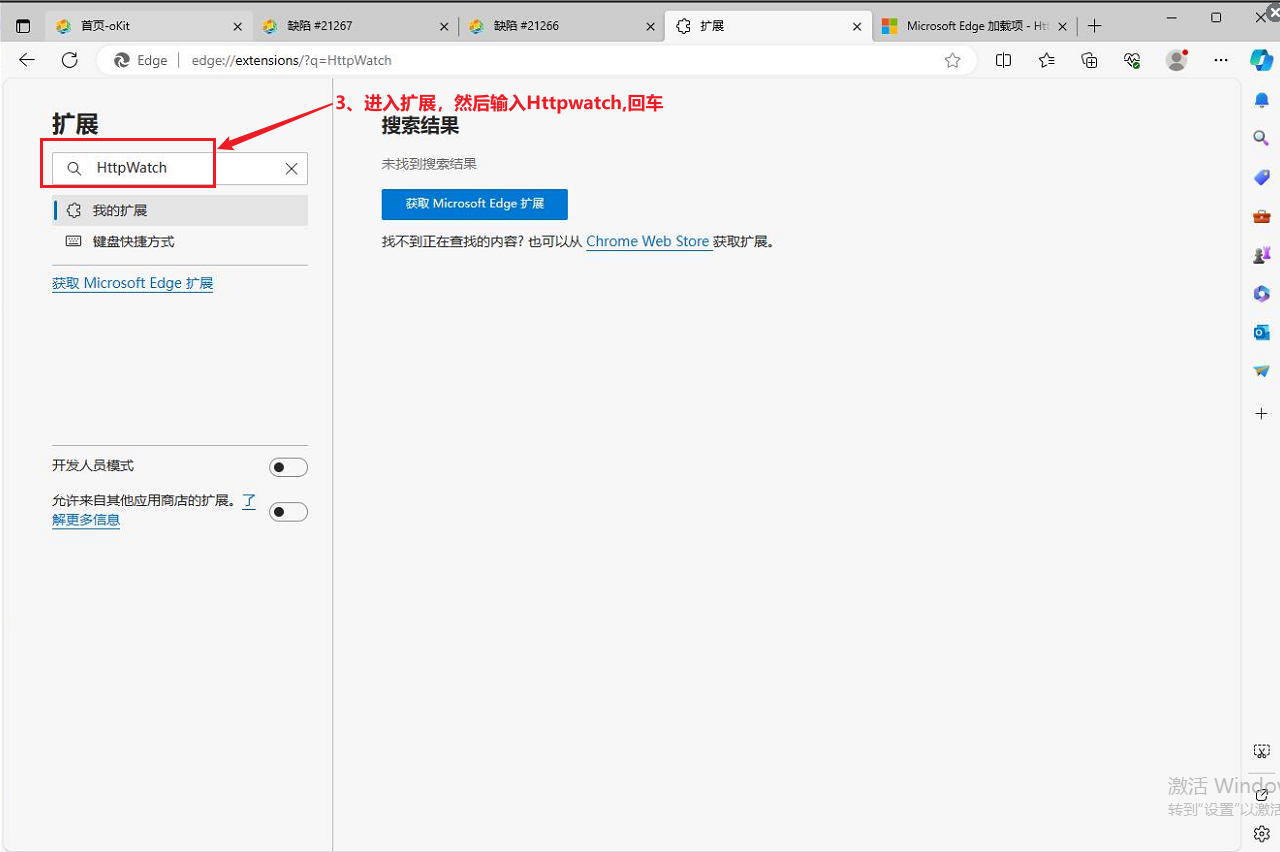Screen dimensions: 1280x852
Task: Close the 缺陷 #21266 tab
Action: tap(650, 27)
